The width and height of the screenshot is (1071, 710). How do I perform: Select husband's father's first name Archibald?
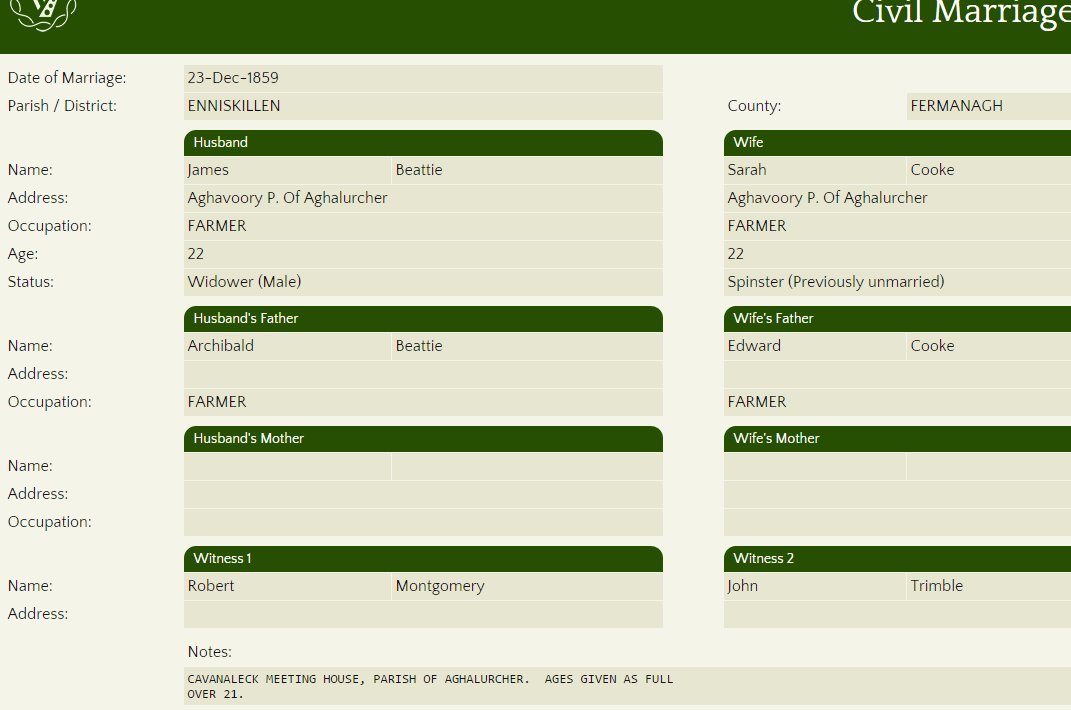(287, 346)
